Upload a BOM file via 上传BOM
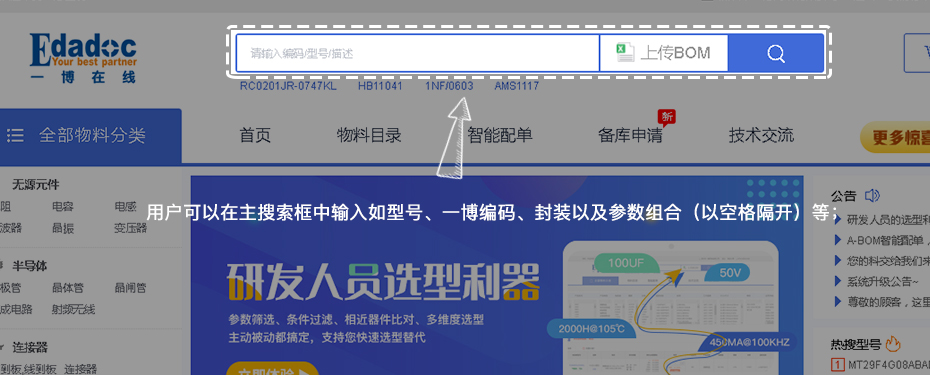This screenshot has width=930, height=375. pyautogui.click(x=664, y=53)
